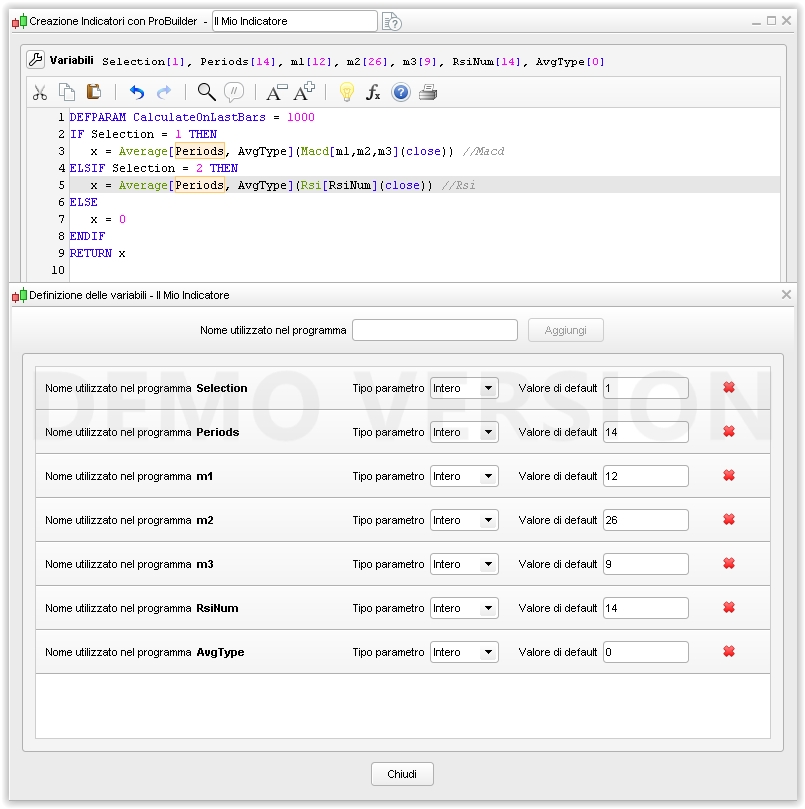Click the Nome utilizzato nel programma input
Viewport: 805px width, 809px height.
click(x=434, y=330)
